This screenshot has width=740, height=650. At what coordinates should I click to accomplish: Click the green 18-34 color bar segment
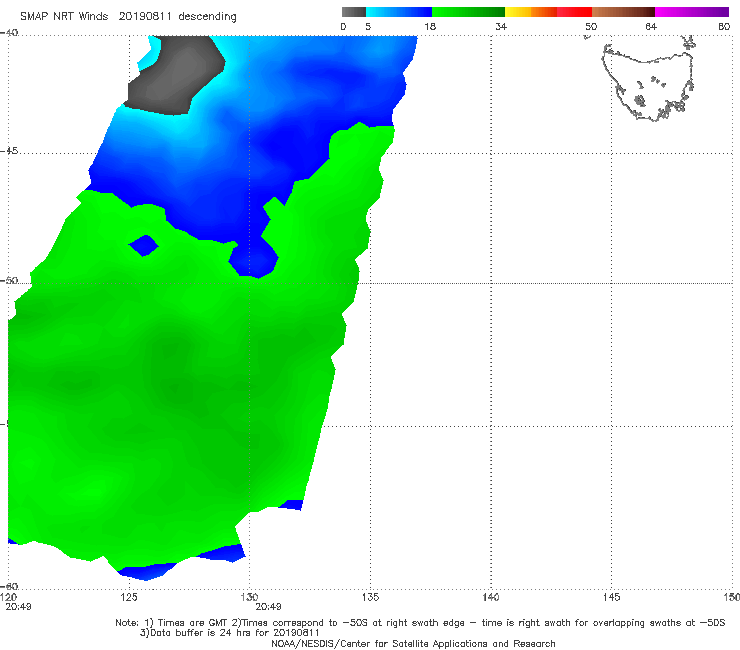468,12
